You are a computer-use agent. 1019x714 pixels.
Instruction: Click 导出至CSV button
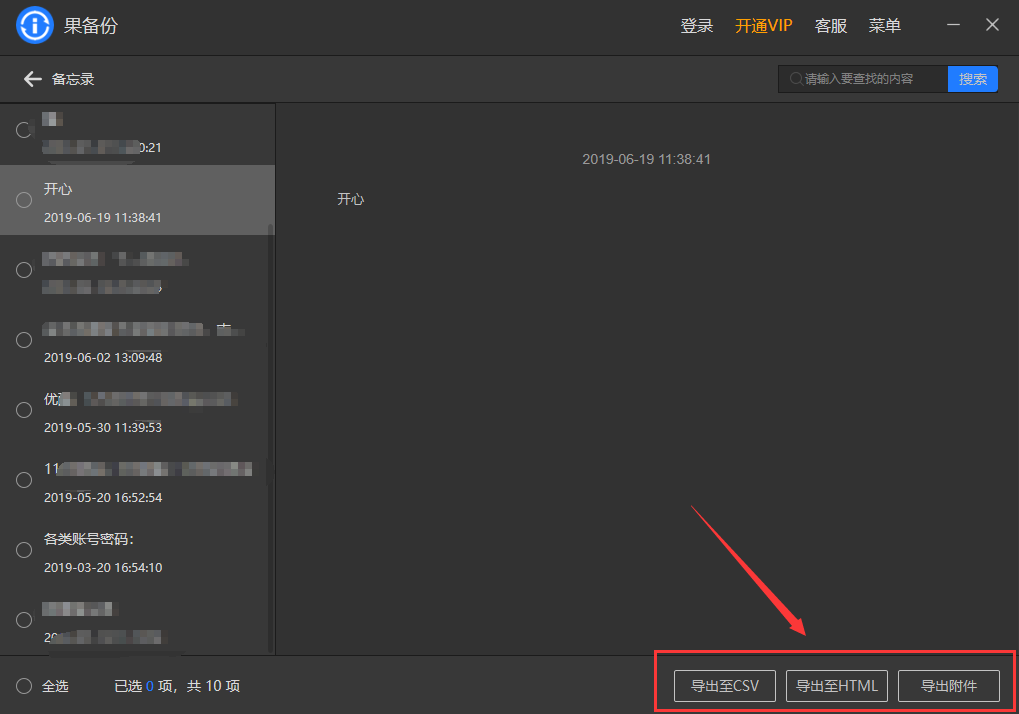[725, 686]
